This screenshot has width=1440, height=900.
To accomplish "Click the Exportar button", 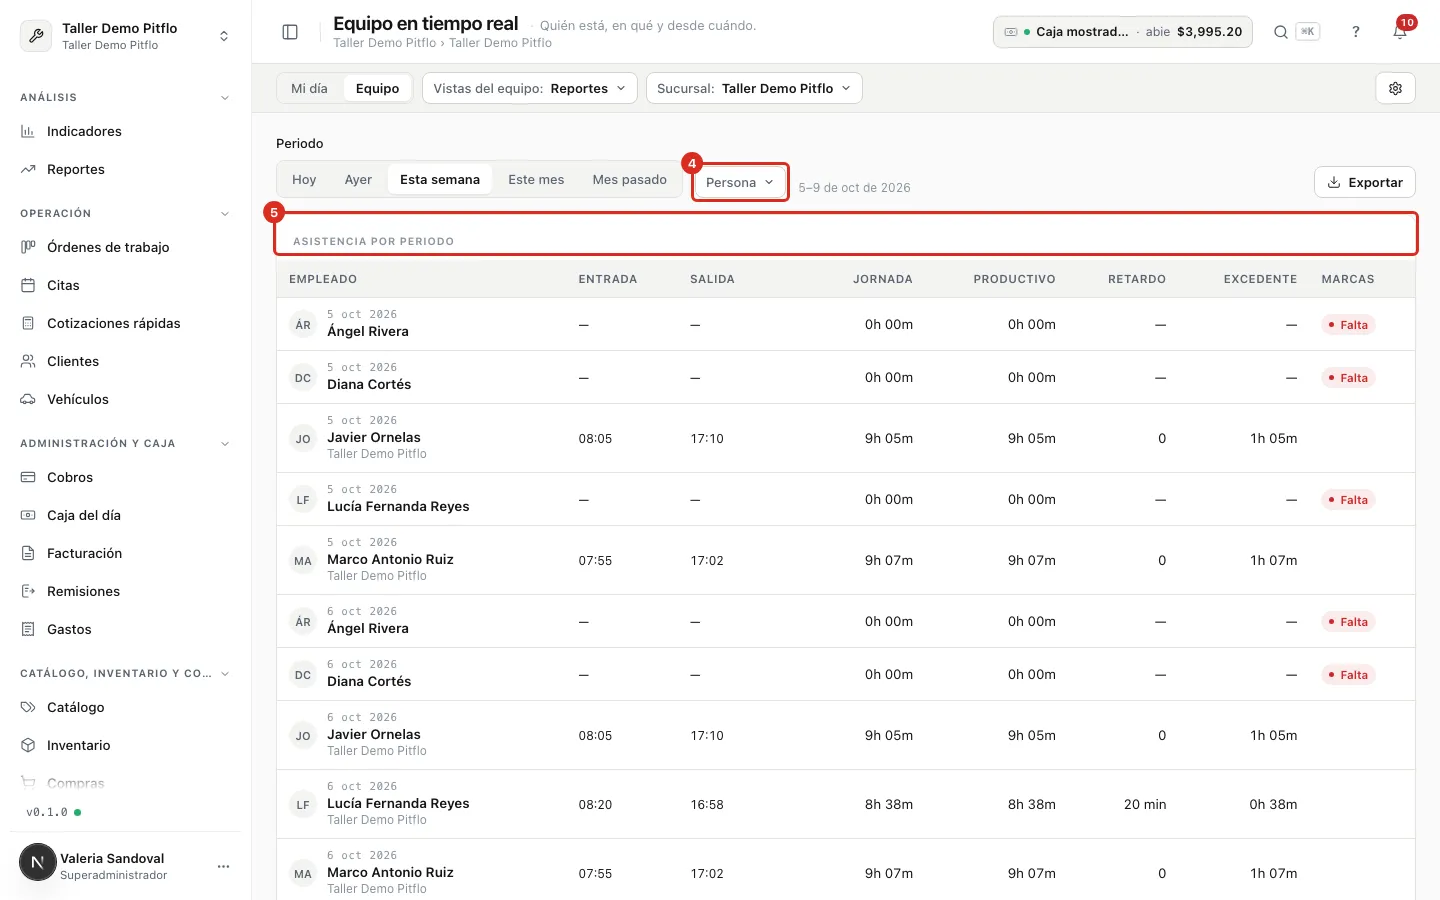I will (x=1365, y=182).
